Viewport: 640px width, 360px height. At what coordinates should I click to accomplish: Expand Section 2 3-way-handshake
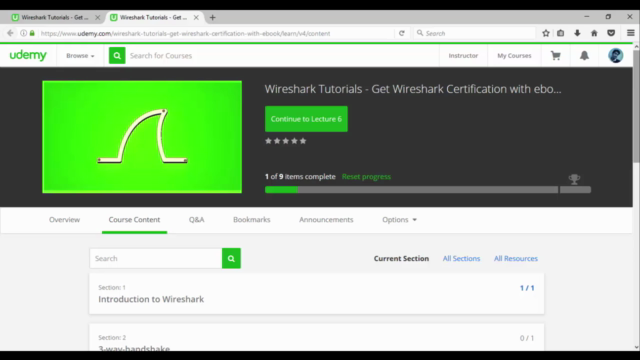[x=316, y=338]
